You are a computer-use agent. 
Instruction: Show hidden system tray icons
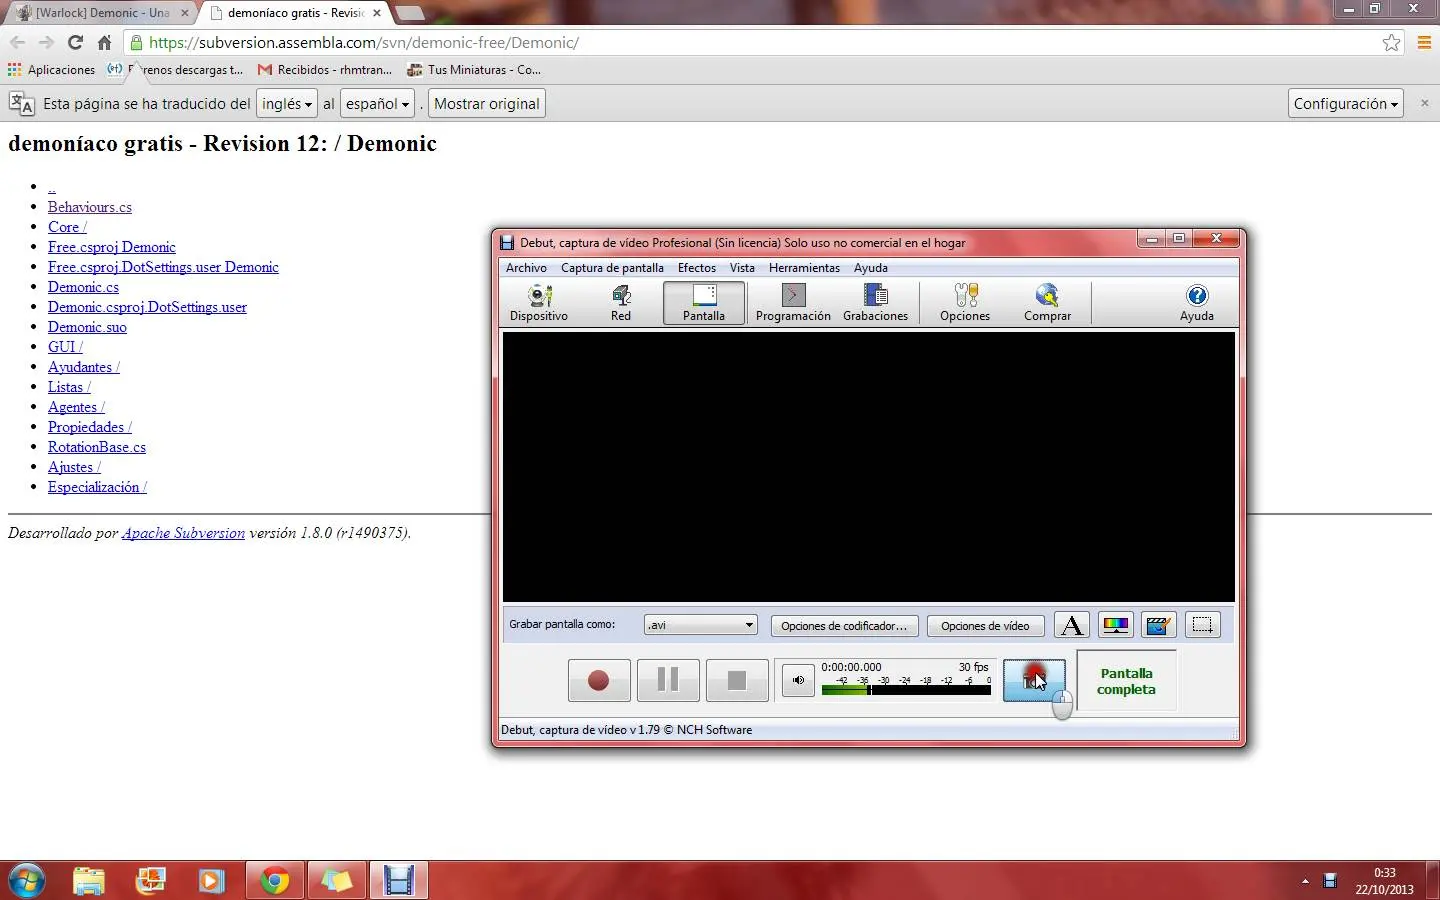pos(1305,881)
